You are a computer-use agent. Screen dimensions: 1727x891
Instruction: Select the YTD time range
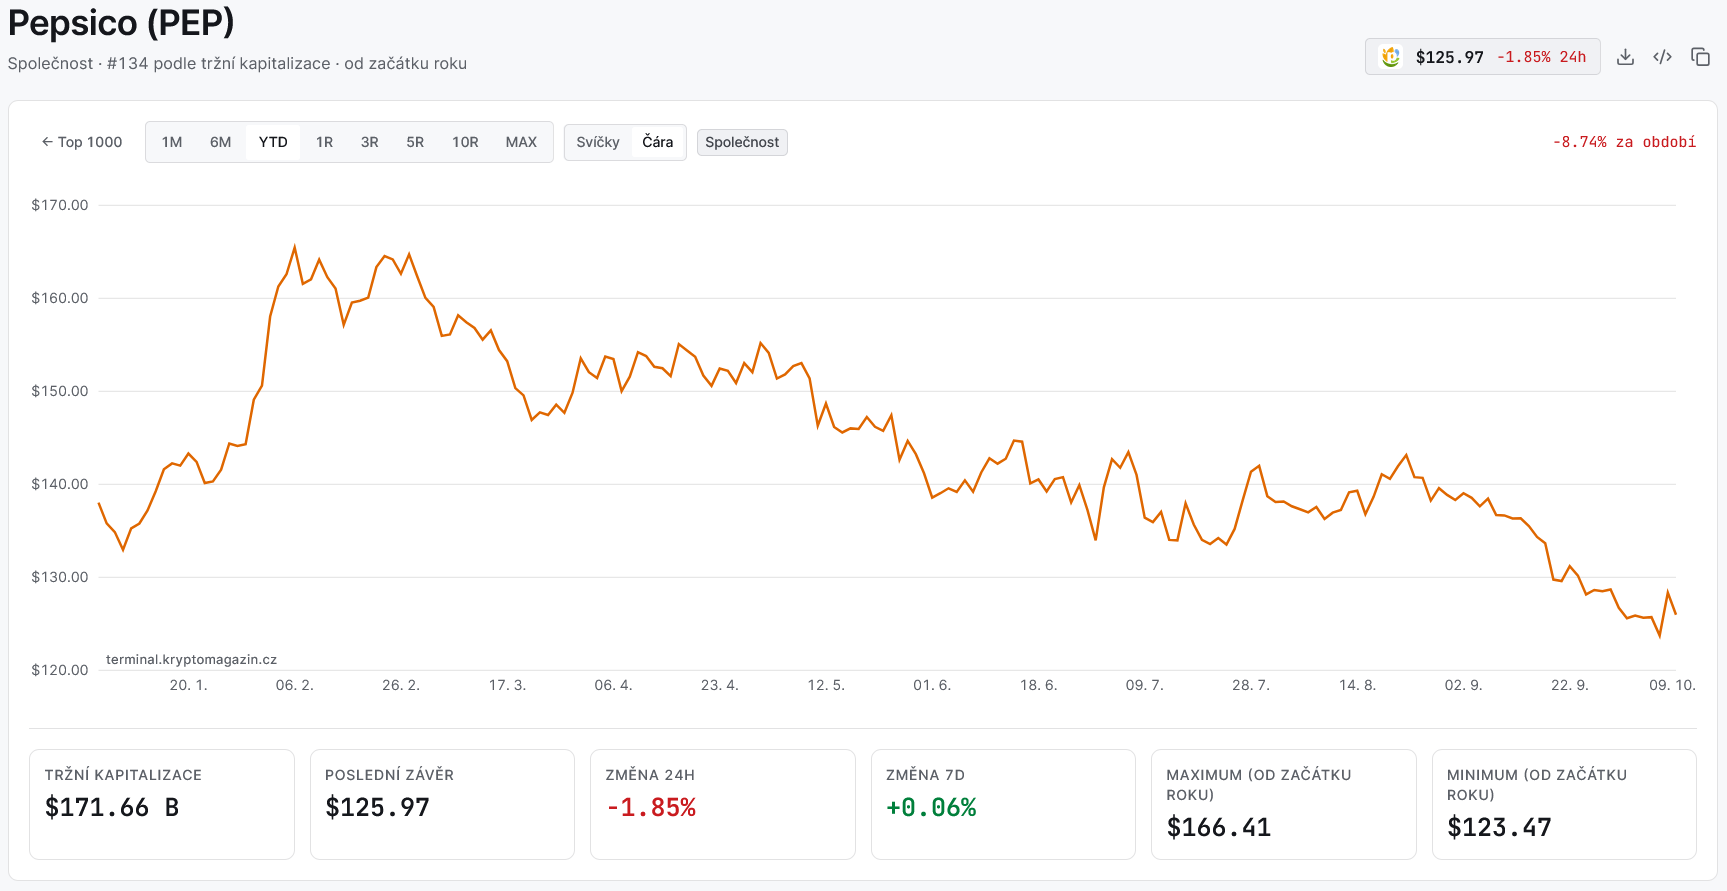273,142
